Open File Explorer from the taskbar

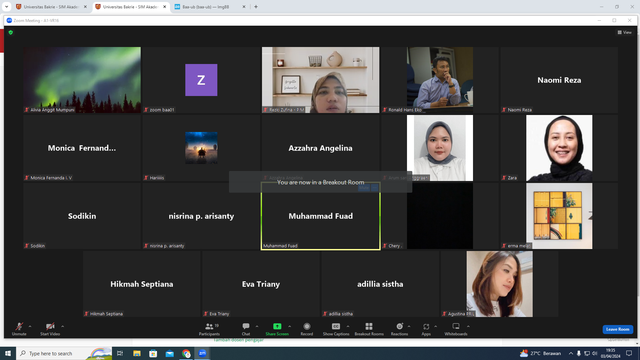(137, 353)
